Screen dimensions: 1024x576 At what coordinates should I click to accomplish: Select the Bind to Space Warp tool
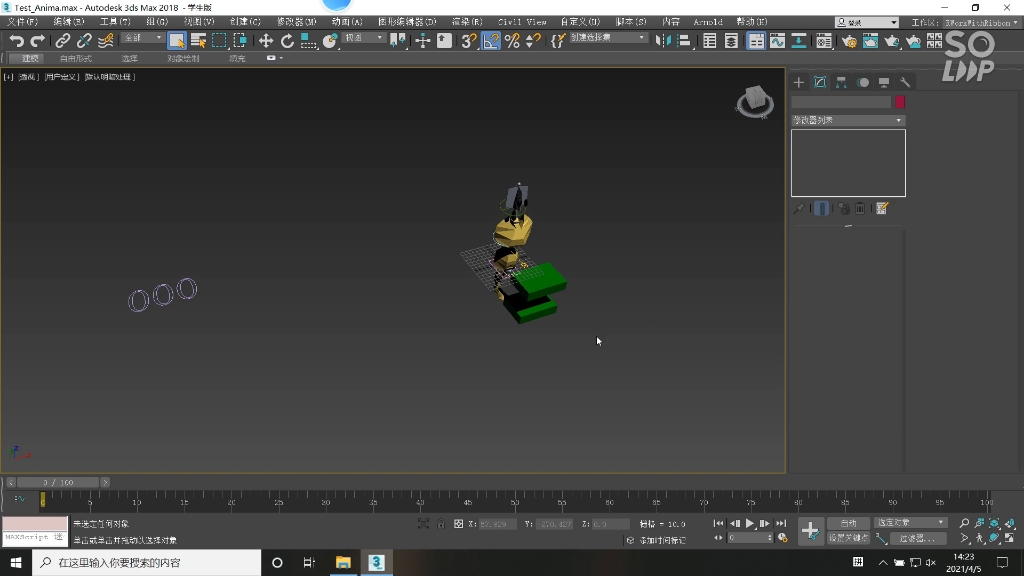point(107,41)
